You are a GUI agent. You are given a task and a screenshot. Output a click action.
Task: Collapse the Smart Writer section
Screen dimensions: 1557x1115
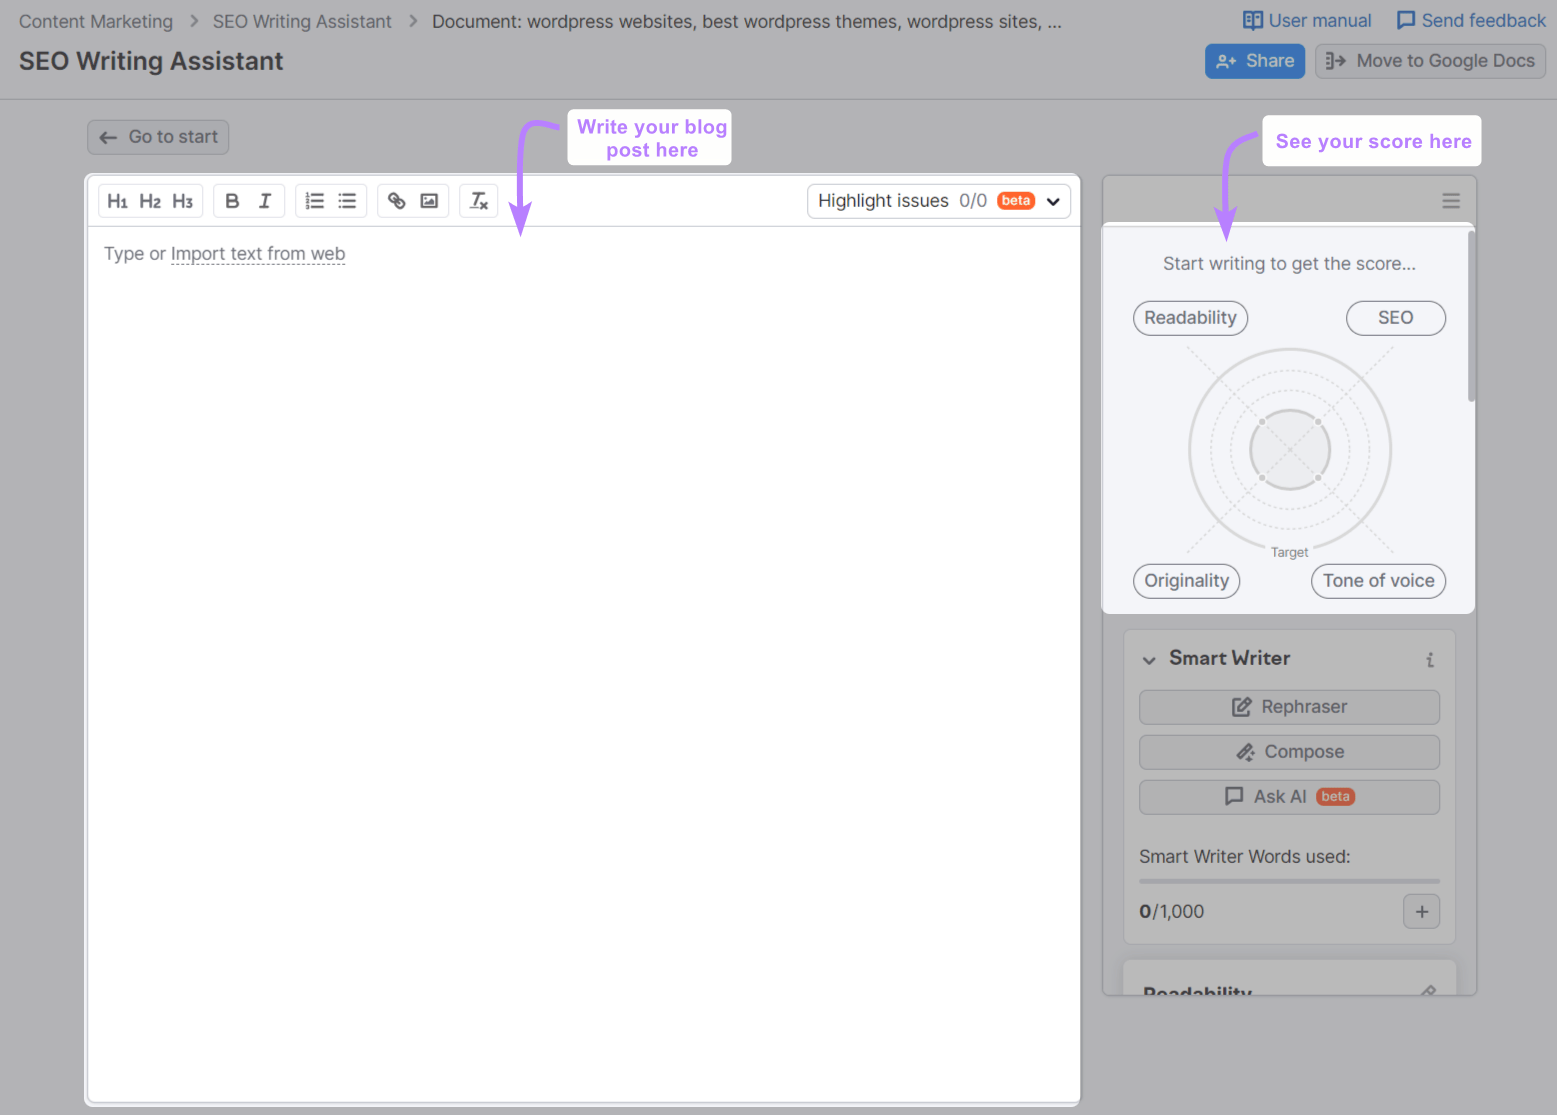(x=1148, y=659)
